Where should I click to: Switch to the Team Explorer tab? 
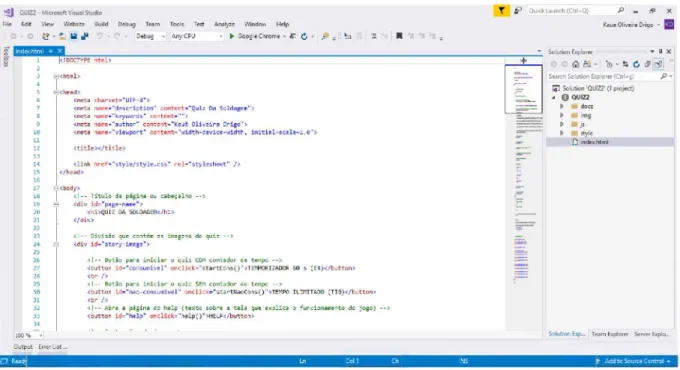point(610,334)
